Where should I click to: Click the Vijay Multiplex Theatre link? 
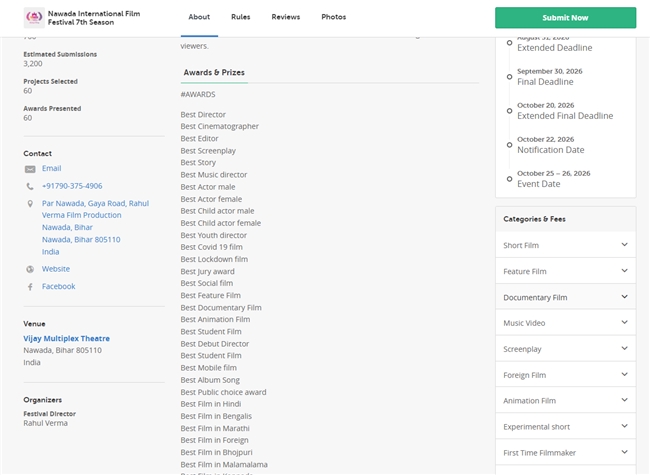pos(66,339)
